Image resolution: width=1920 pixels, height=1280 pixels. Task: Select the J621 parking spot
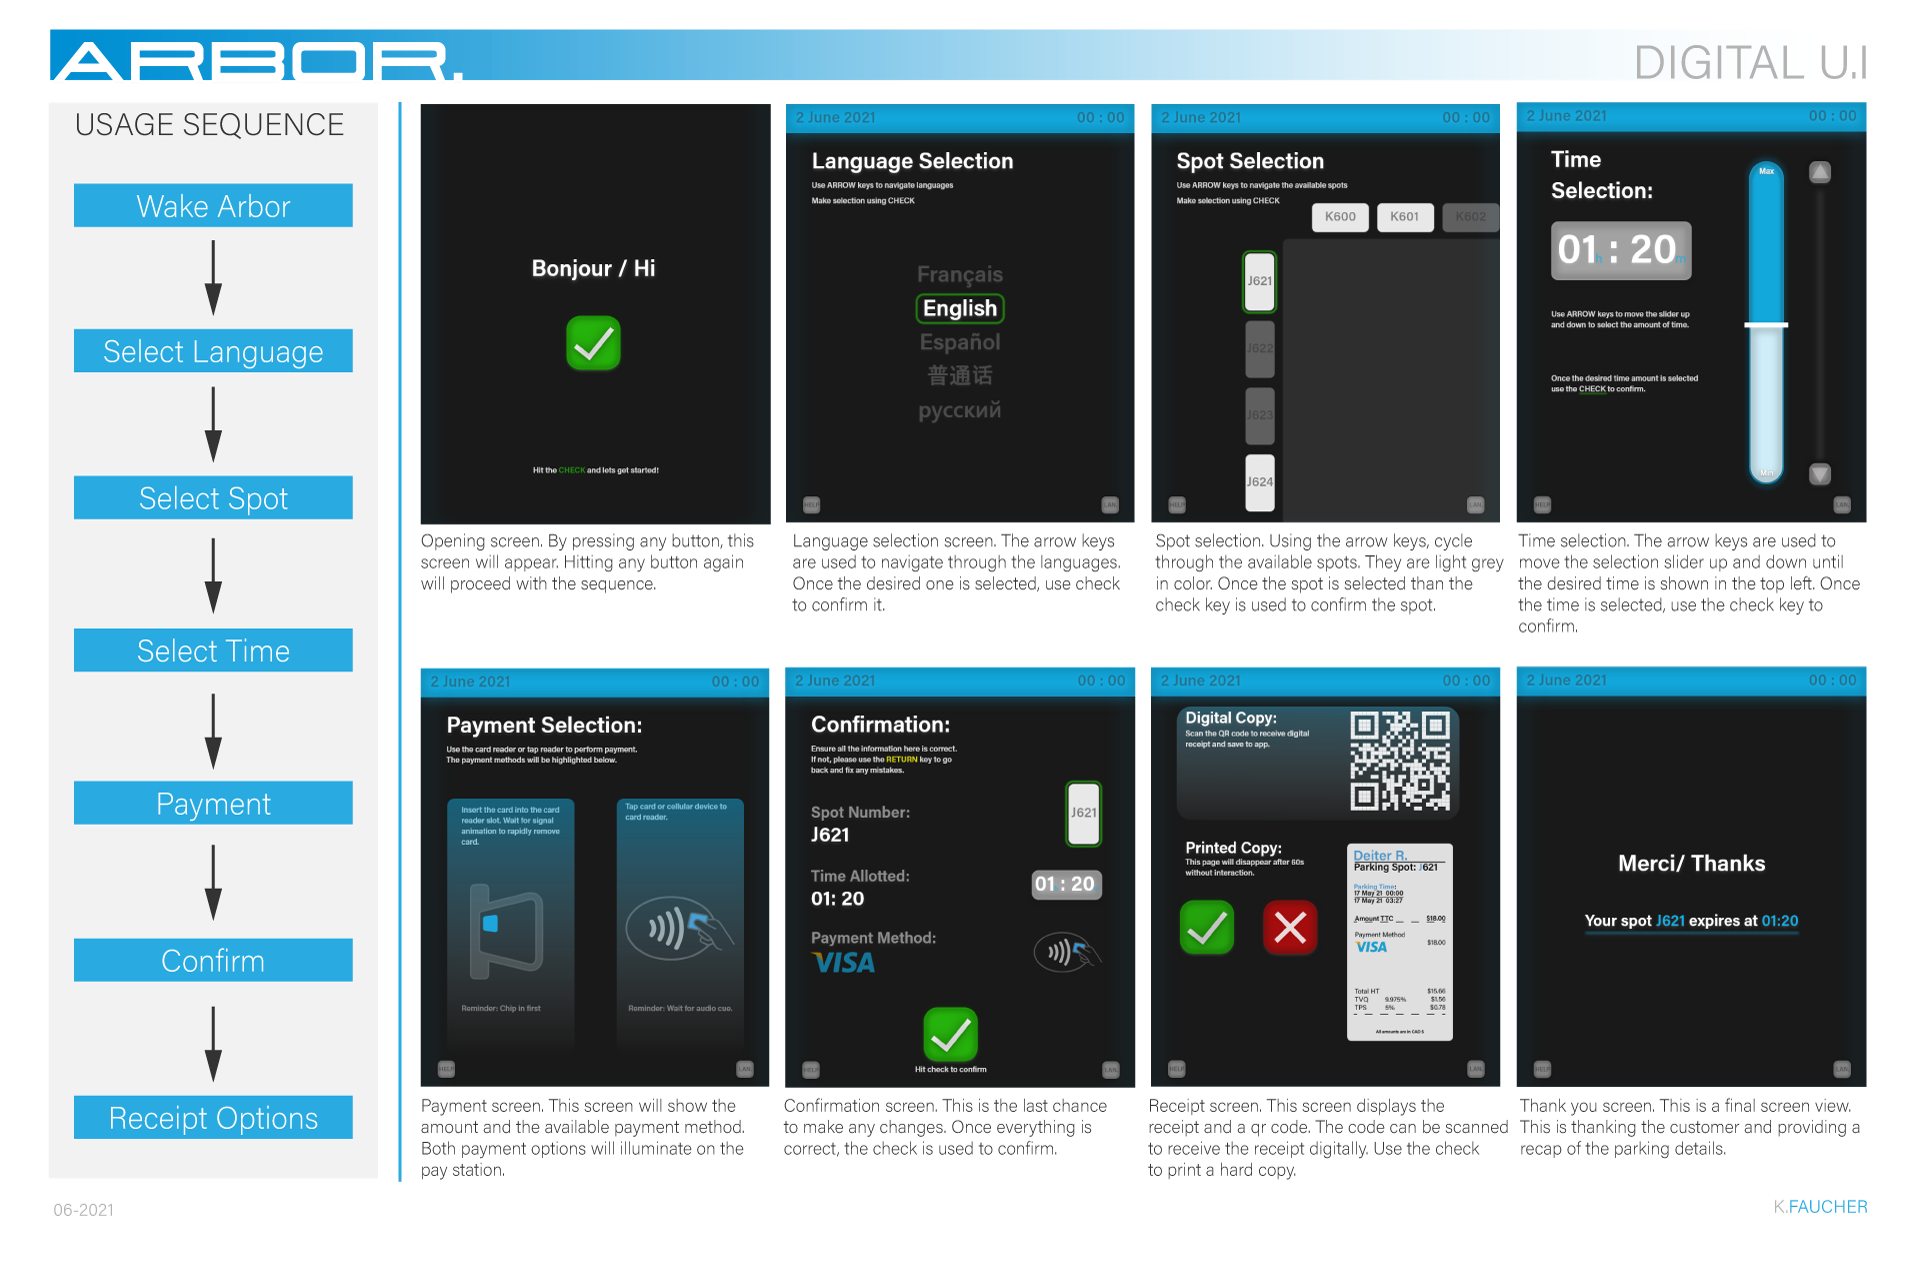1260,281
